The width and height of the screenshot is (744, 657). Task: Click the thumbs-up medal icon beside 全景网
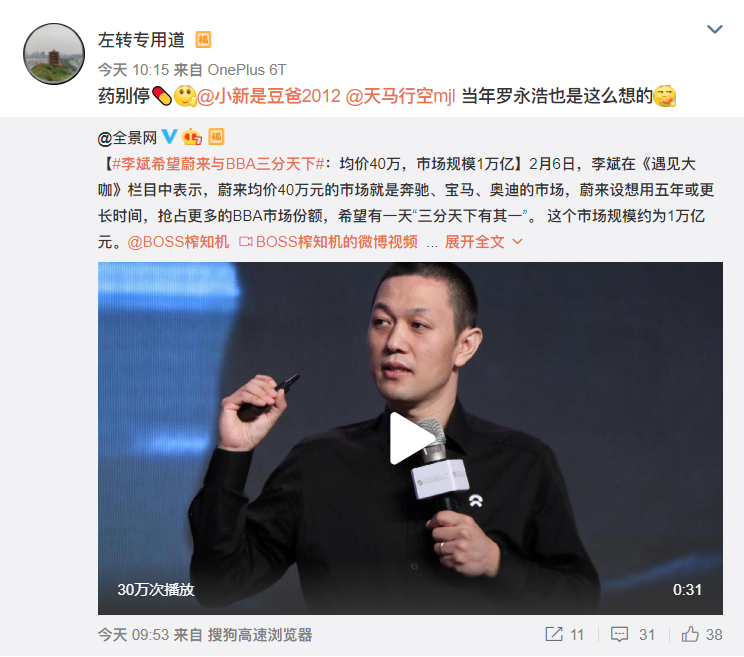tap(192, 137)
